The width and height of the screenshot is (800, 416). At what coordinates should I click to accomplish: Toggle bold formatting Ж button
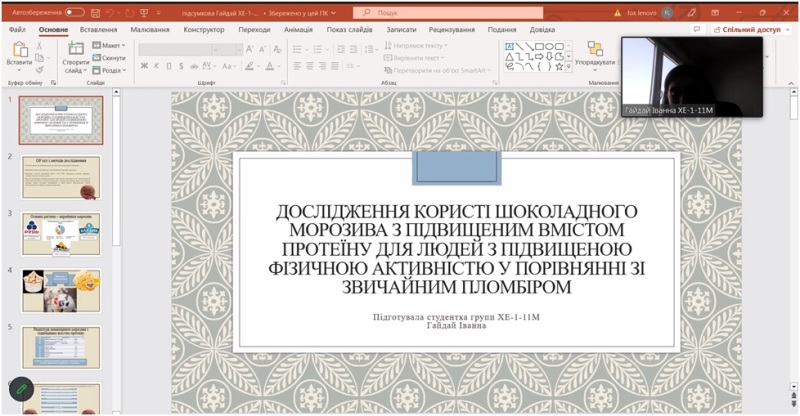point(144,66)
